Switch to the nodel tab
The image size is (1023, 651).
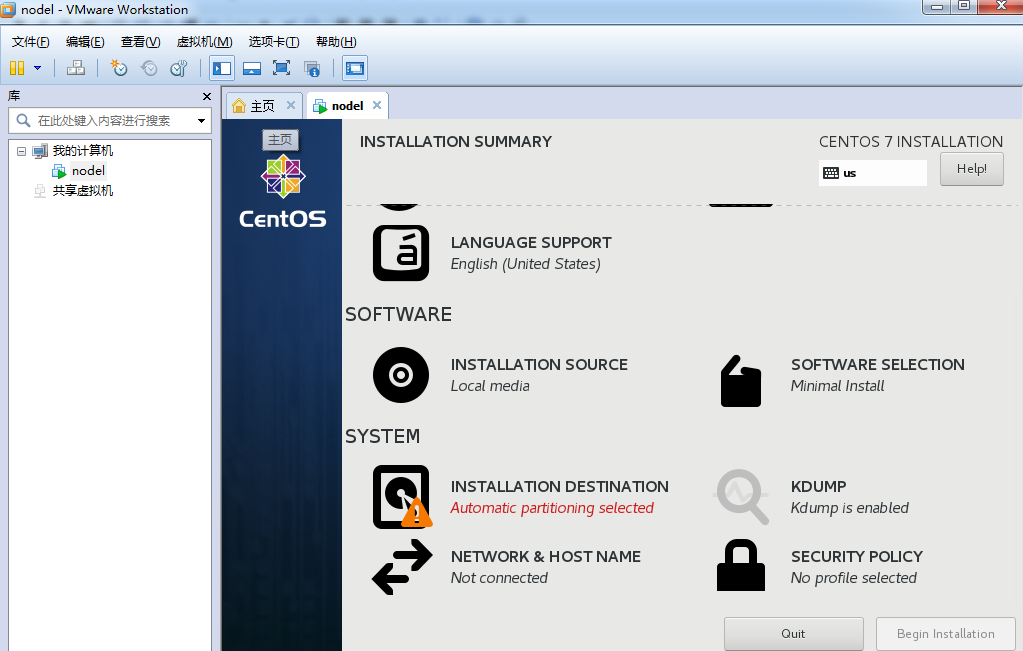point(347,106)
